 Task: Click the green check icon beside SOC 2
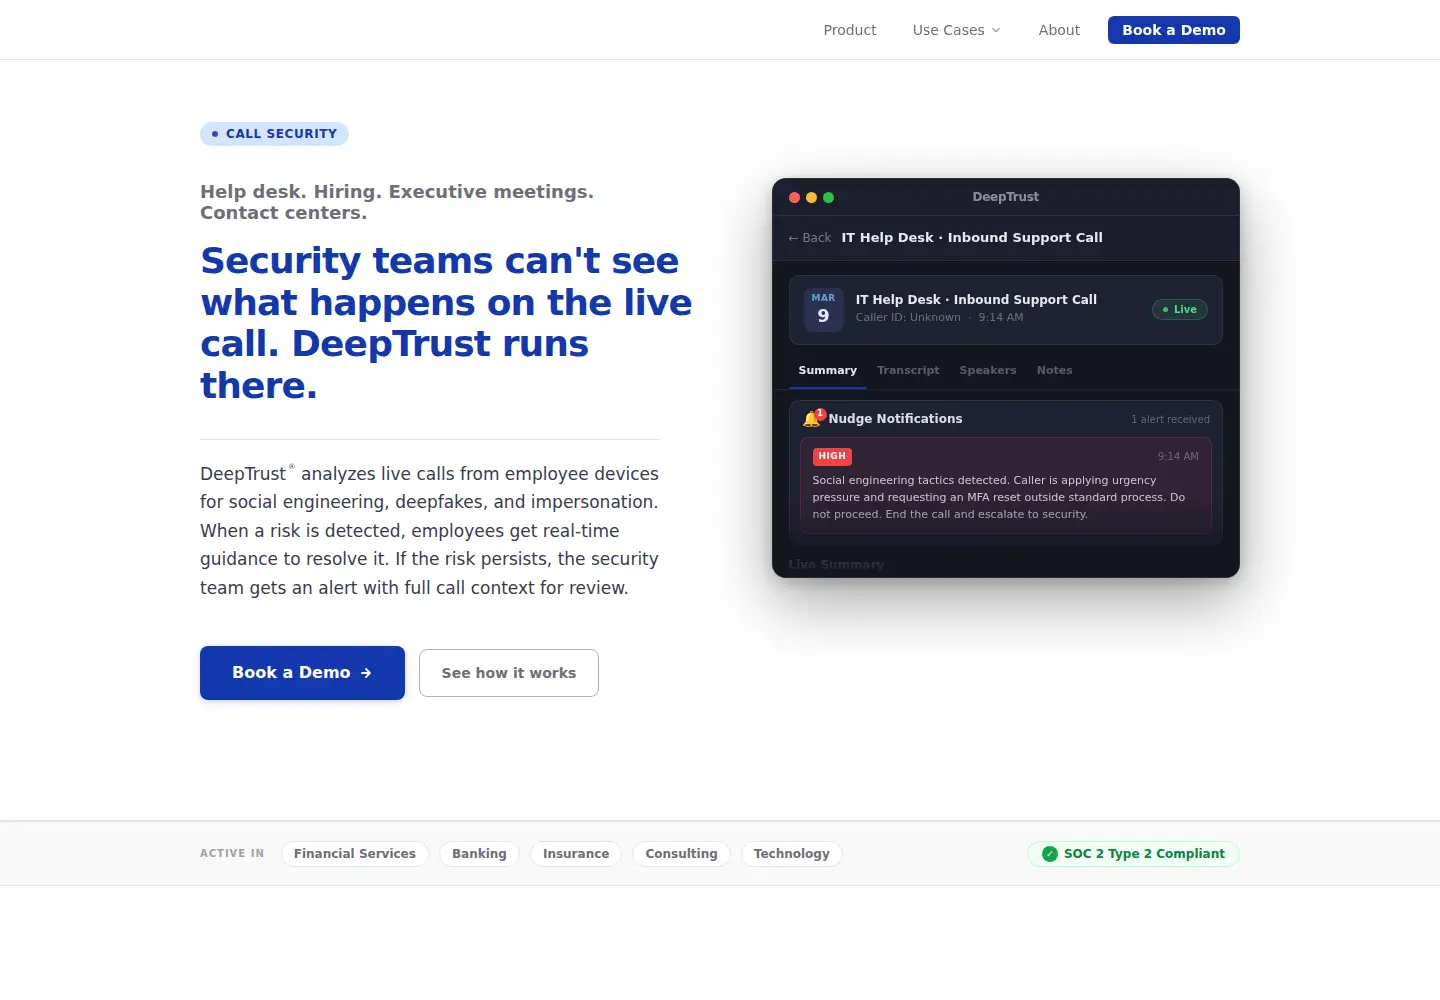1050,854
